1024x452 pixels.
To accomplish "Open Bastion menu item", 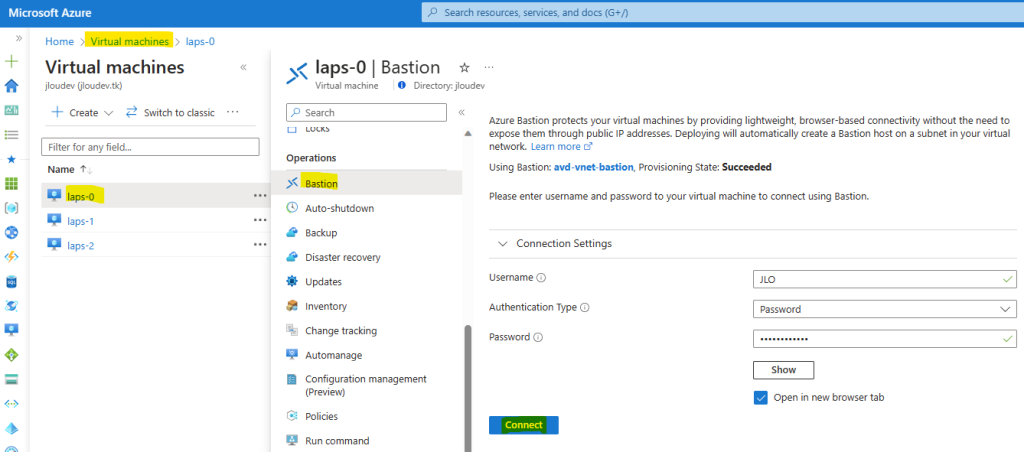I will pyautogui.click(x=366, y=184).
